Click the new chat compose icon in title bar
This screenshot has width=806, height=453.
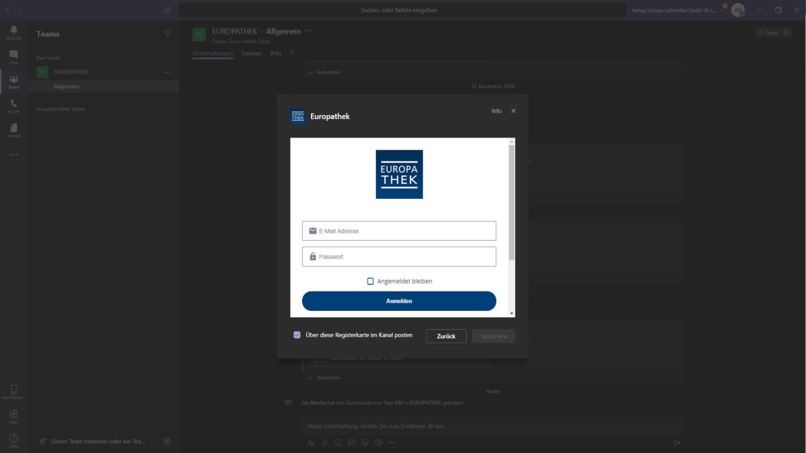167,10
